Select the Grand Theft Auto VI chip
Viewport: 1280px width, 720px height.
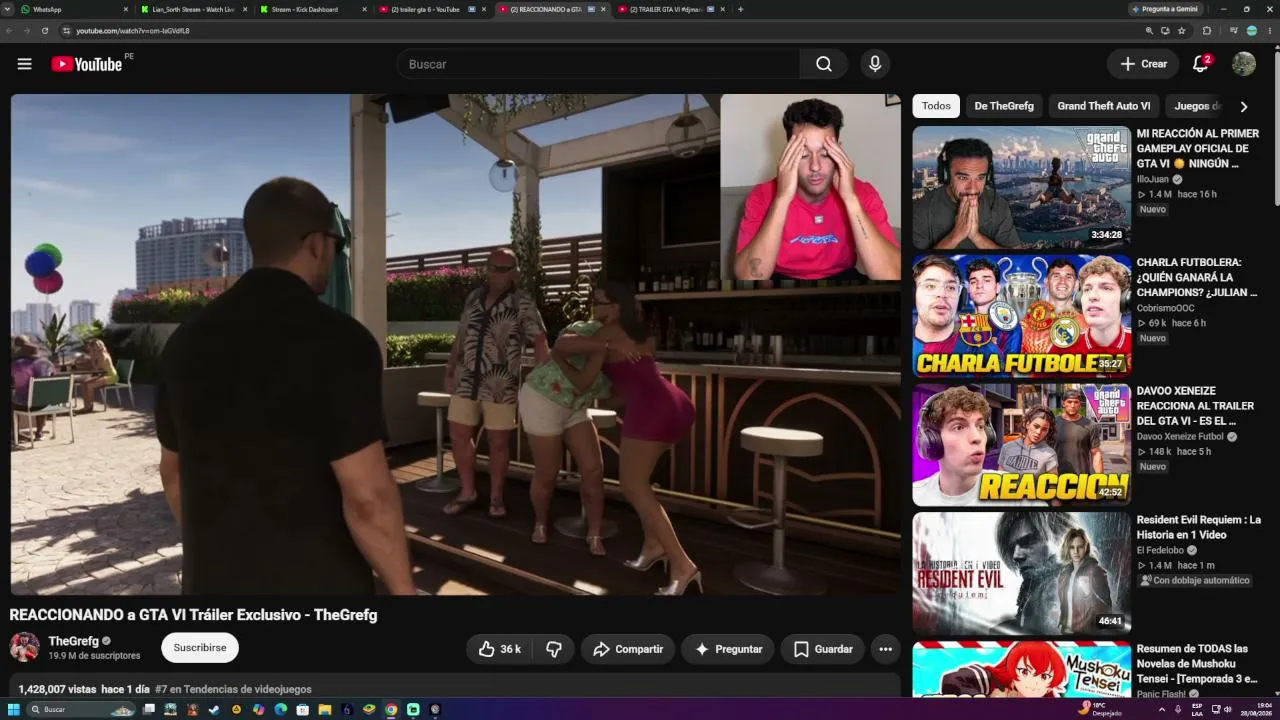click(x=1104, y=106)
